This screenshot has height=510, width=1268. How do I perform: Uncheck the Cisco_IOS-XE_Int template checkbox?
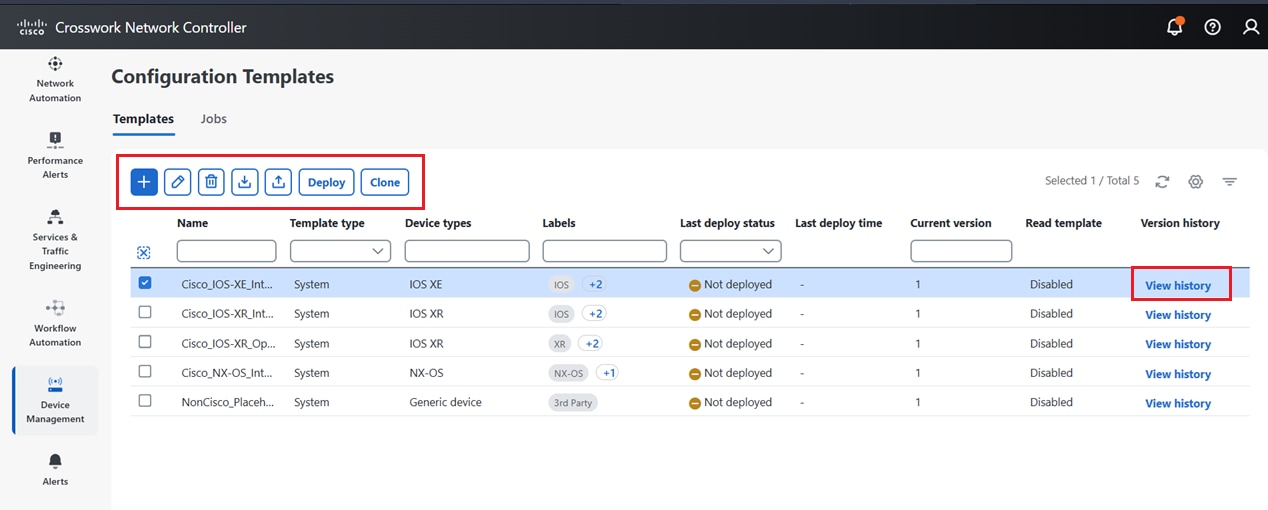[145, 283]
